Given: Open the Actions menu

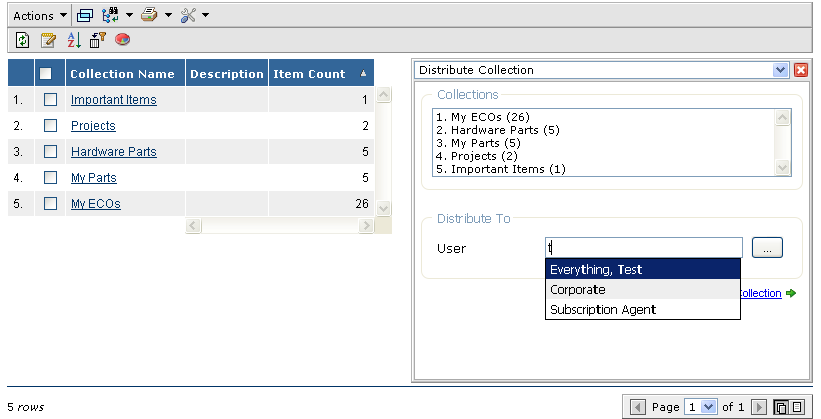Looking at the screenshot, I should (40, 15).
